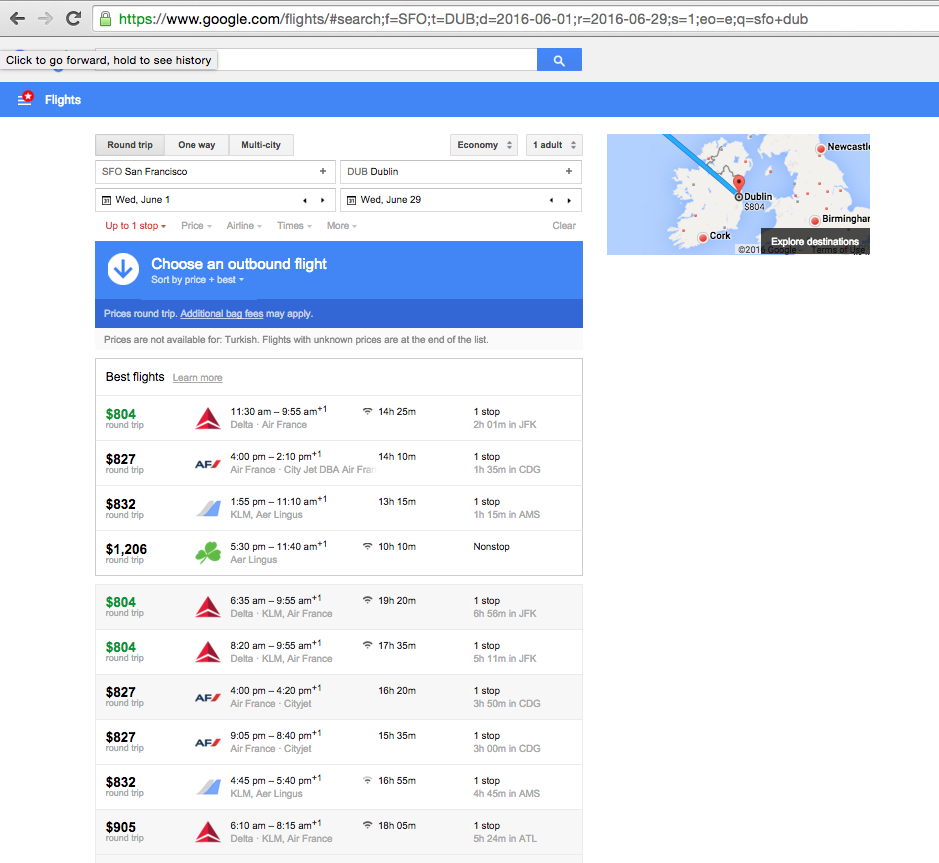Select the Round trip option
Screen dimensions: 939x863
coord(129,145)
